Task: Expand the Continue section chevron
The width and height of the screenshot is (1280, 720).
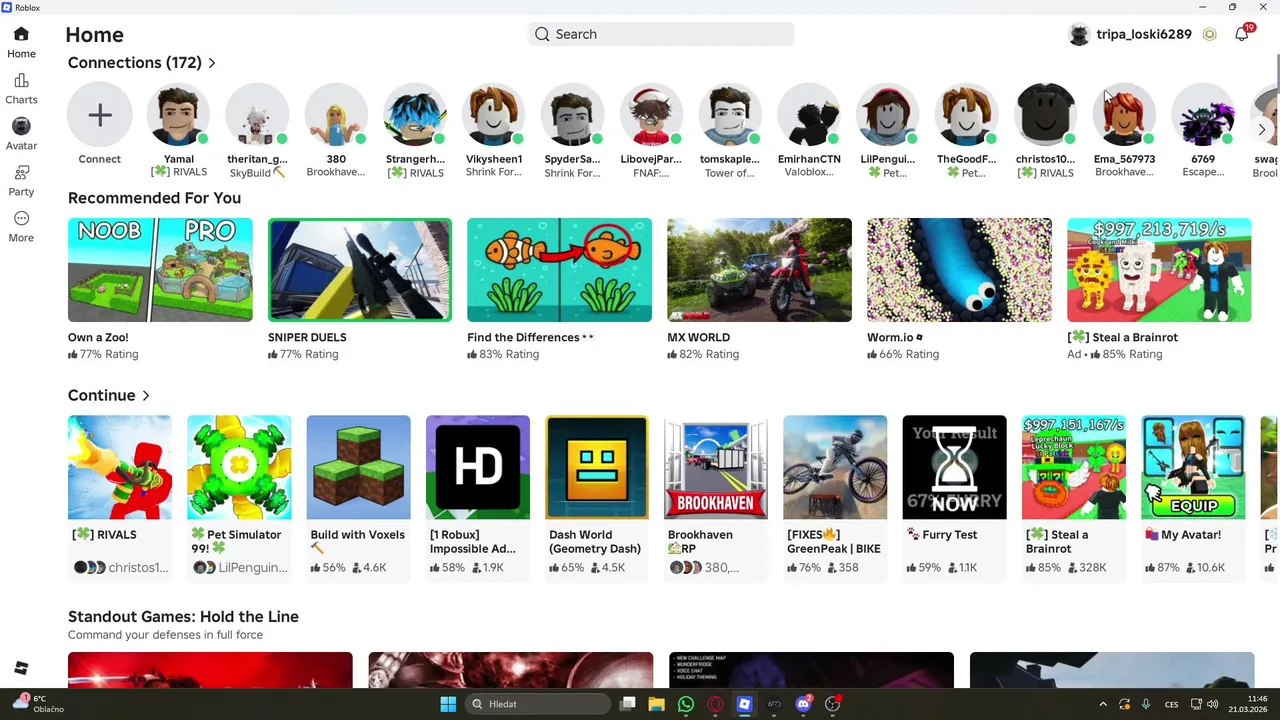Action: point(146,396)
